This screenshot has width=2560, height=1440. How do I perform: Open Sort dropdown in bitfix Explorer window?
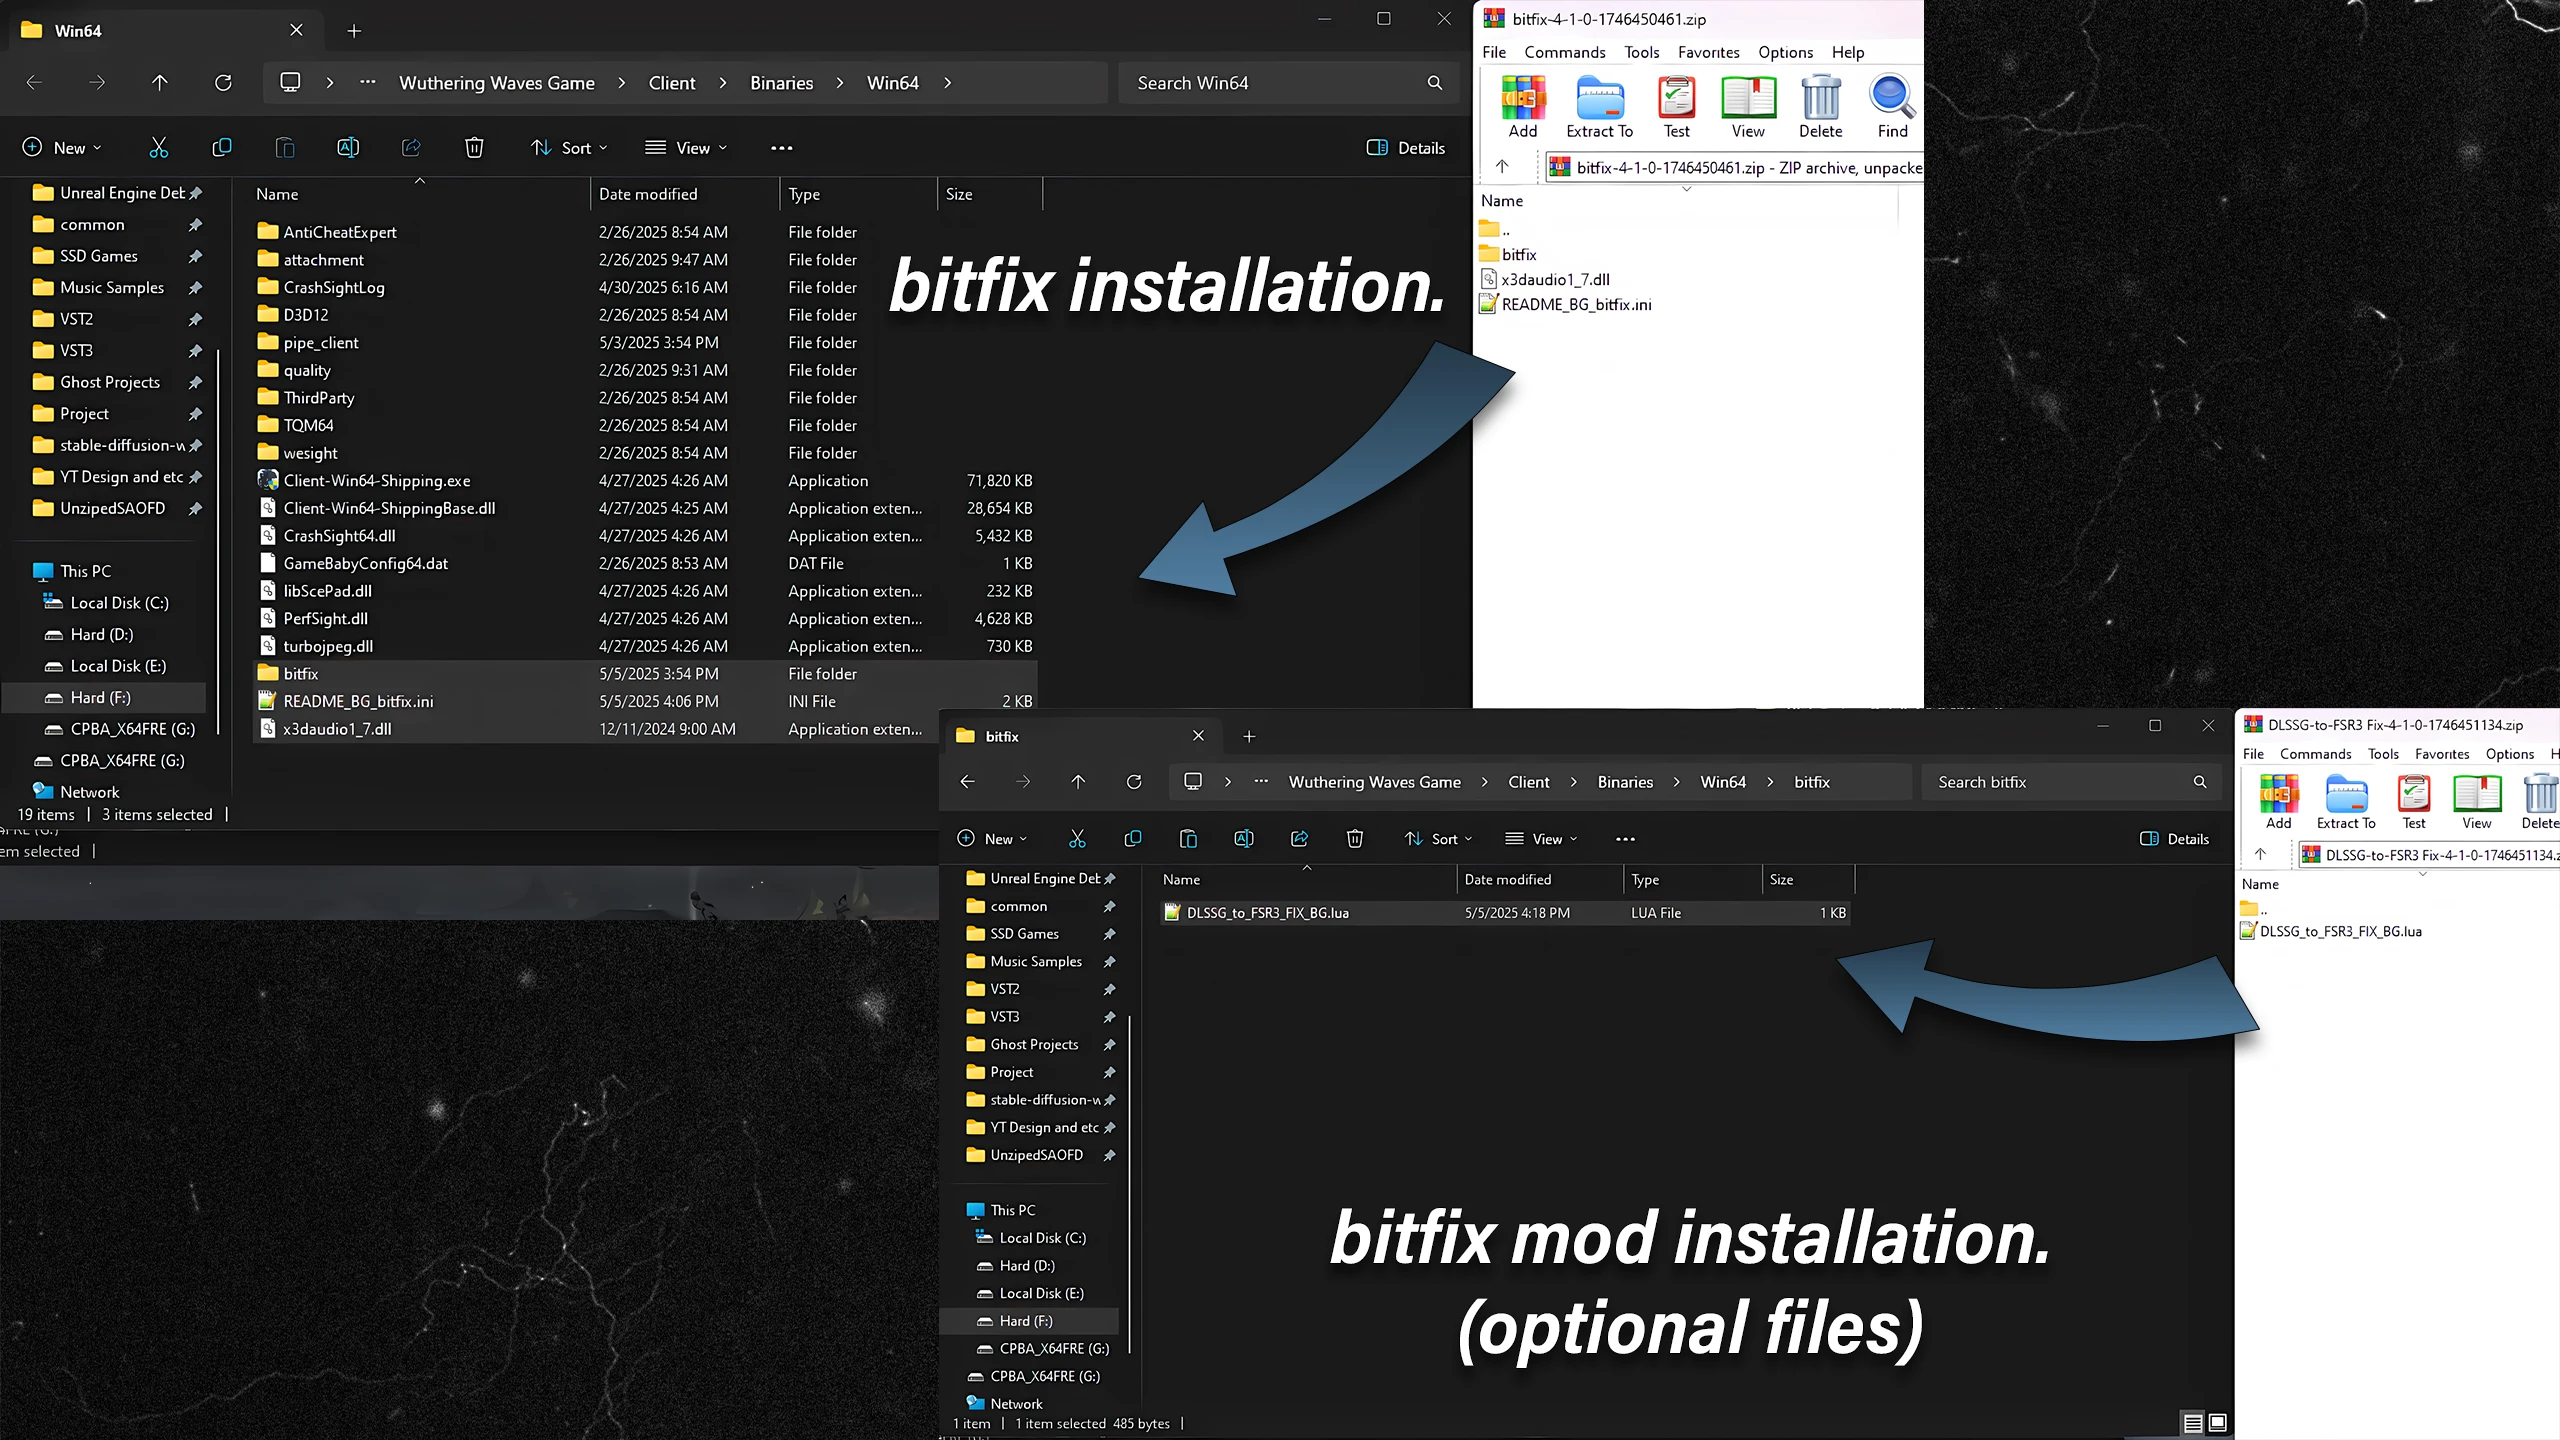[1438, 839]
